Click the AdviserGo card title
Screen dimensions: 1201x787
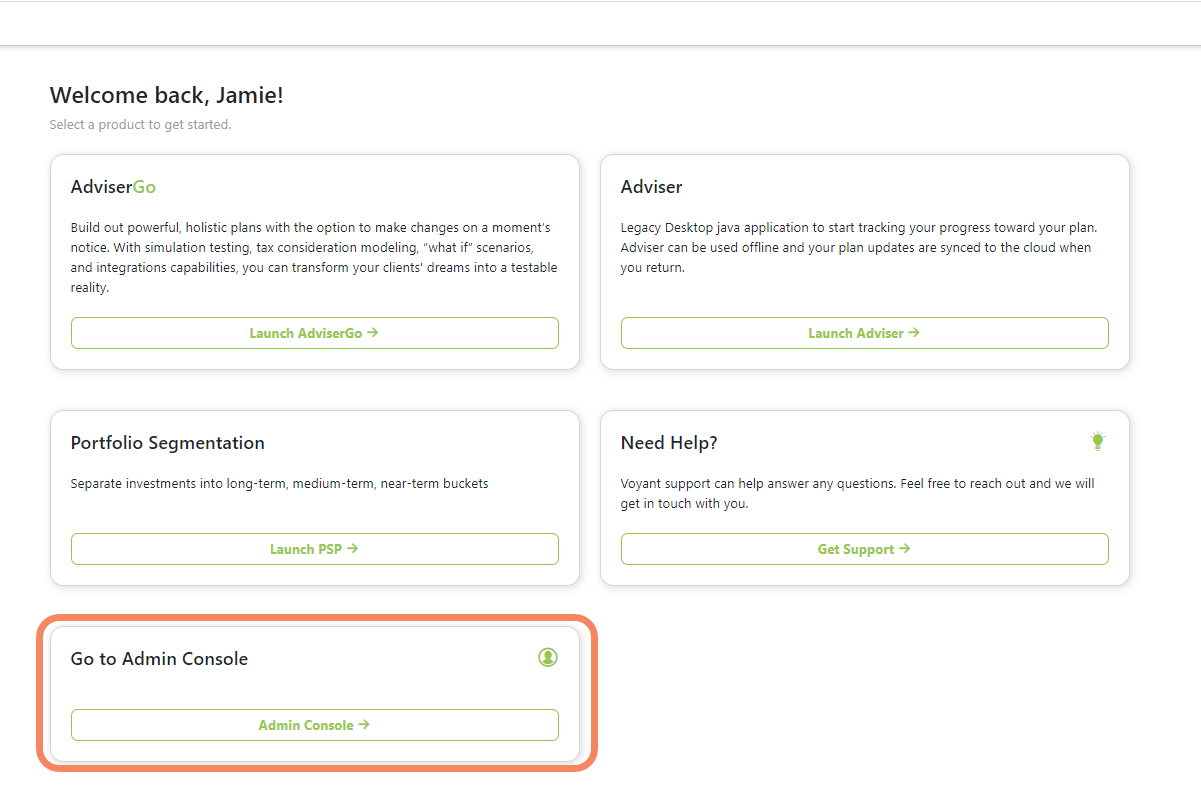pyautogui.click(x=113, y=187)
